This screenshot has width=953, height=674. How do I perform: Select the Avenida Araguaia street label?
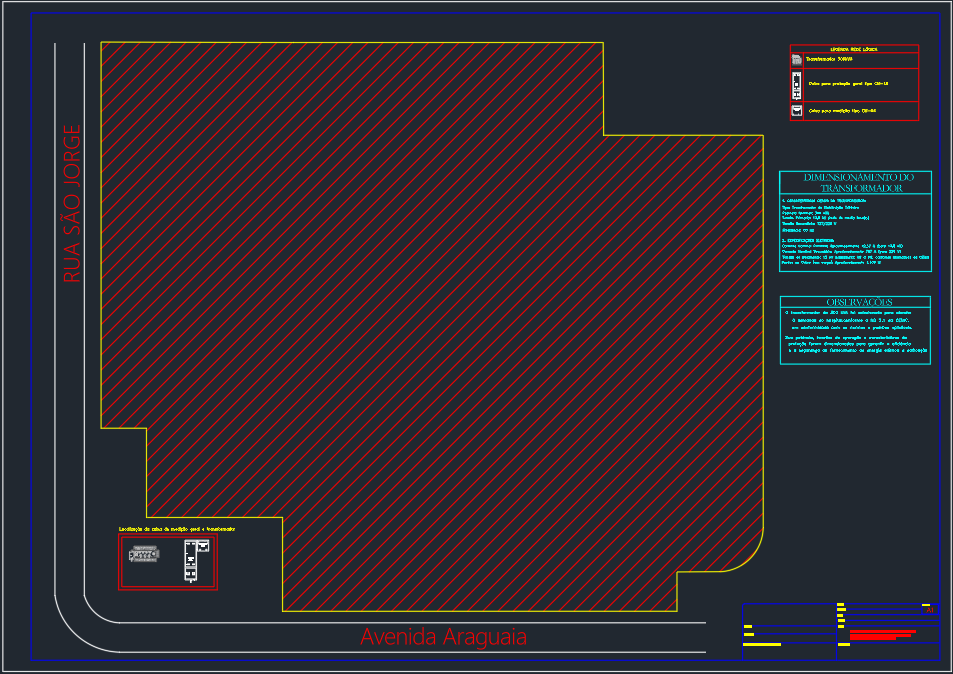[443, 637]
